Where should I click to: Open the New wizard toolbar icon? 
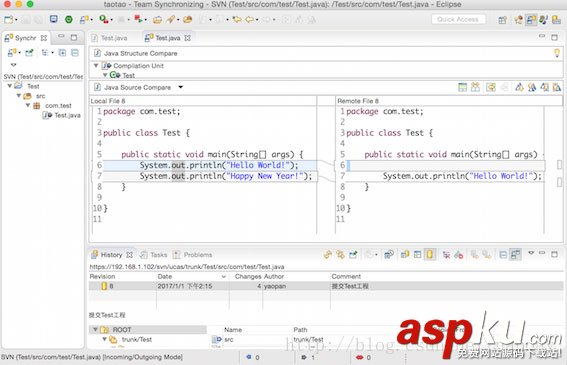(x=9, y=19)
